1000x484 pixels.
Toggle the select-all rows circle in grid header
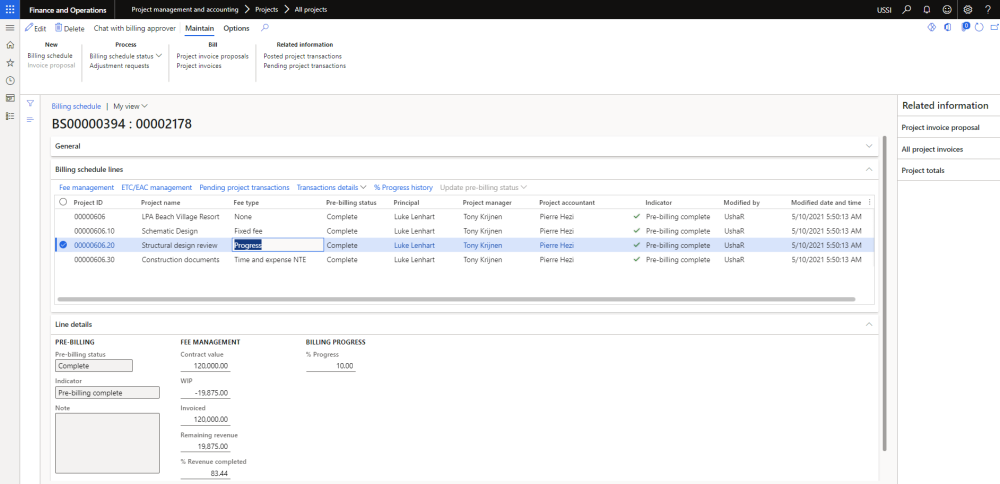[63, 202]
